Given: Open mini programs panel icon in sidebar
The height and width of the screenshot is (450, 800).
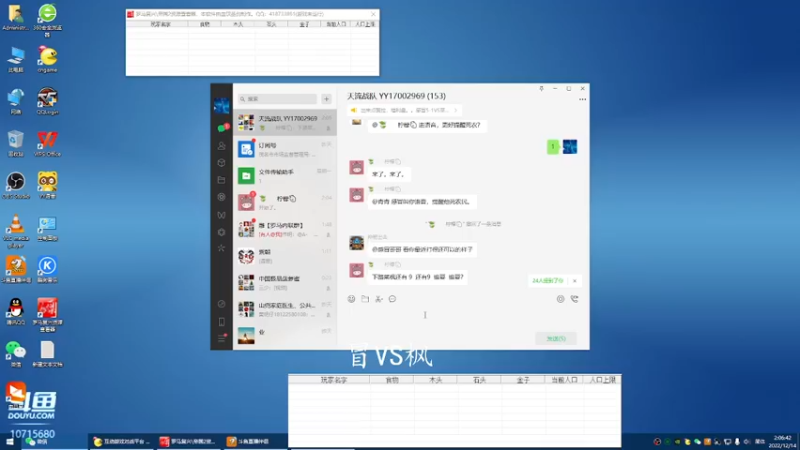Looking at the screenshot, I should [x=221, y=304].
